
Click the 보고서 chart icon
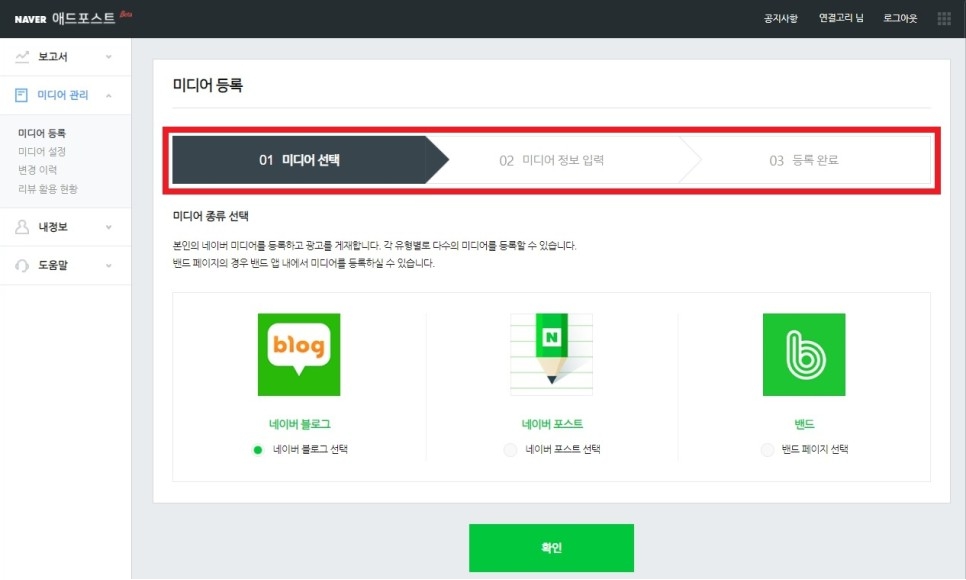point(22,57)
